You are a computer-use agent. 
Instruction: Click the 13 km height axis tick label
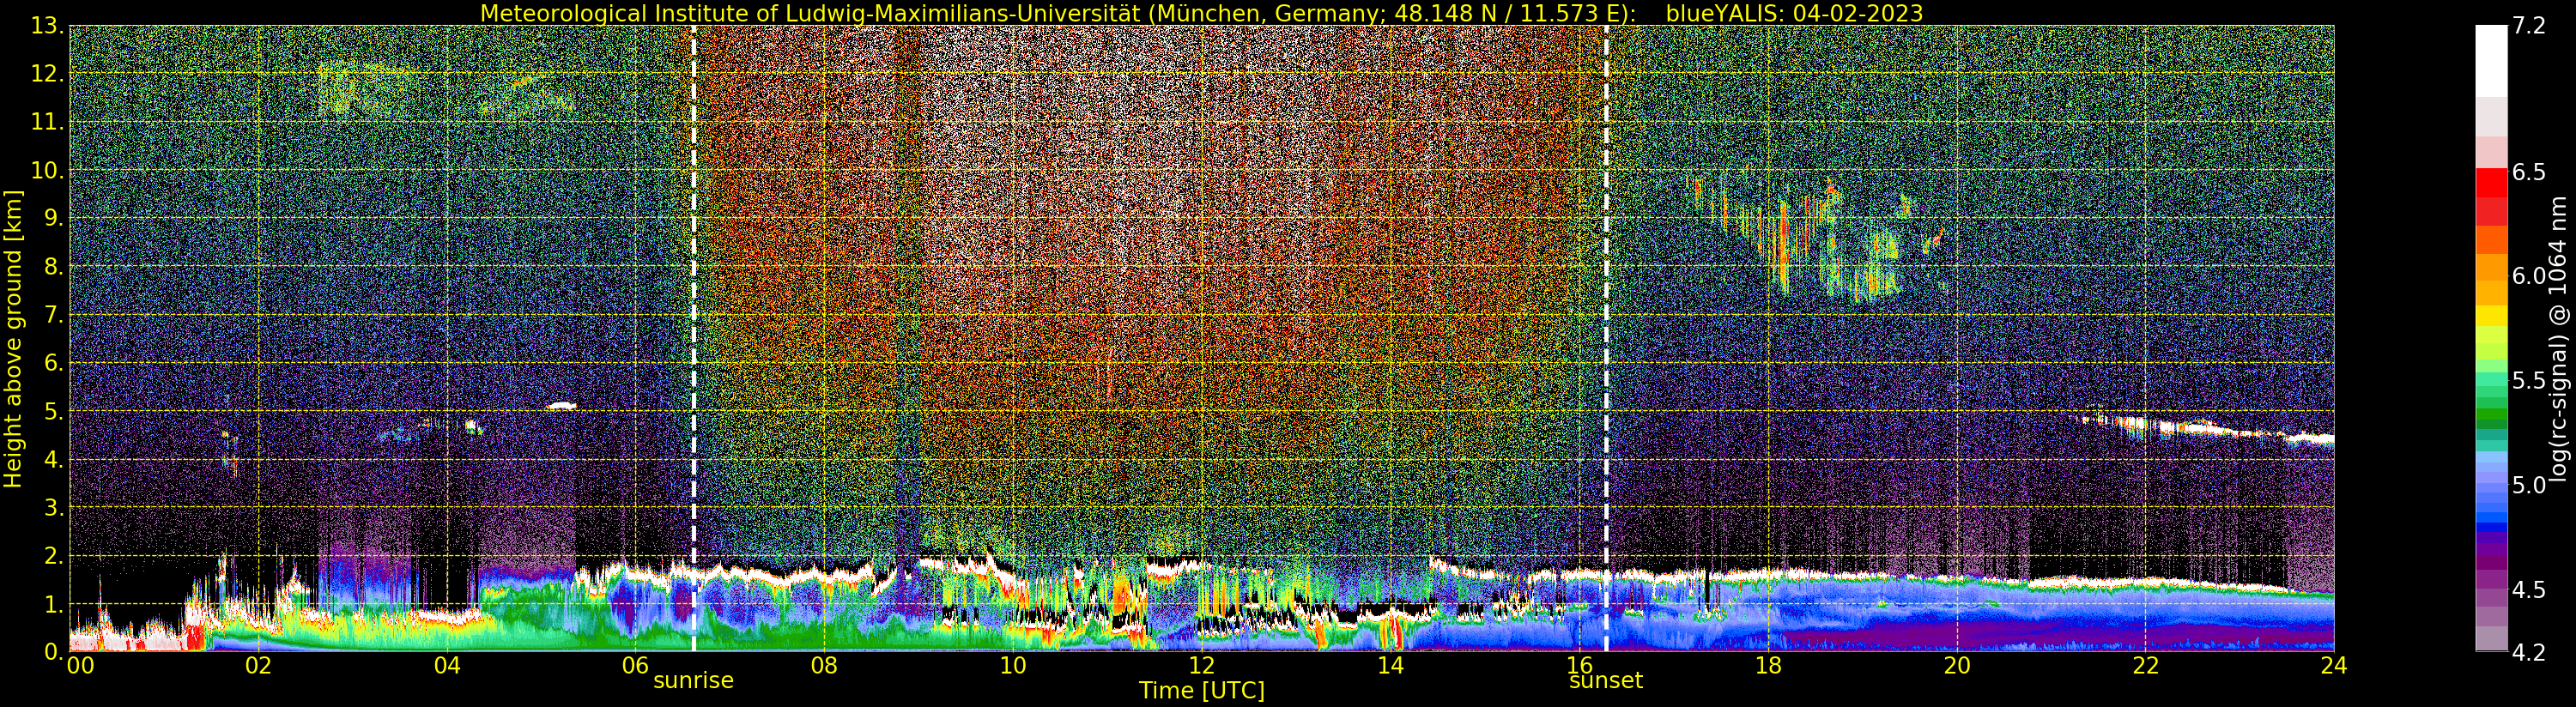(x=46, y=26)
